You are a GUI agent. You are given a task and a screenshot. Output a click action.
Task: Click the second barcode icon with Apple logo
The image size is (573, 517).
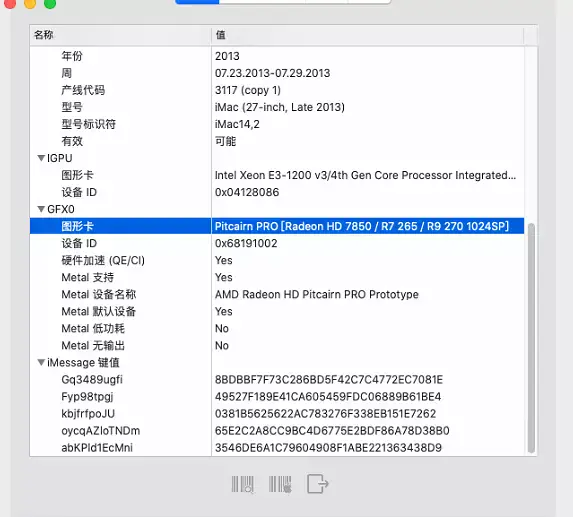click(280, 484)
